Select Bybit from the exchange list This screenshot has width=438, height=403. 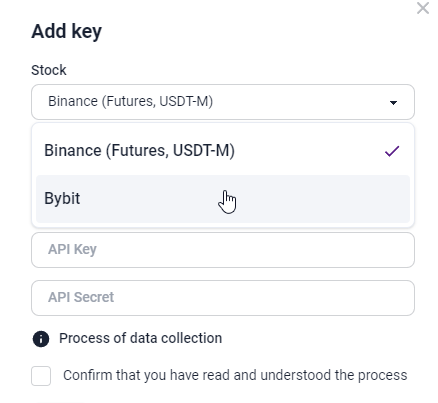point(223,199)
